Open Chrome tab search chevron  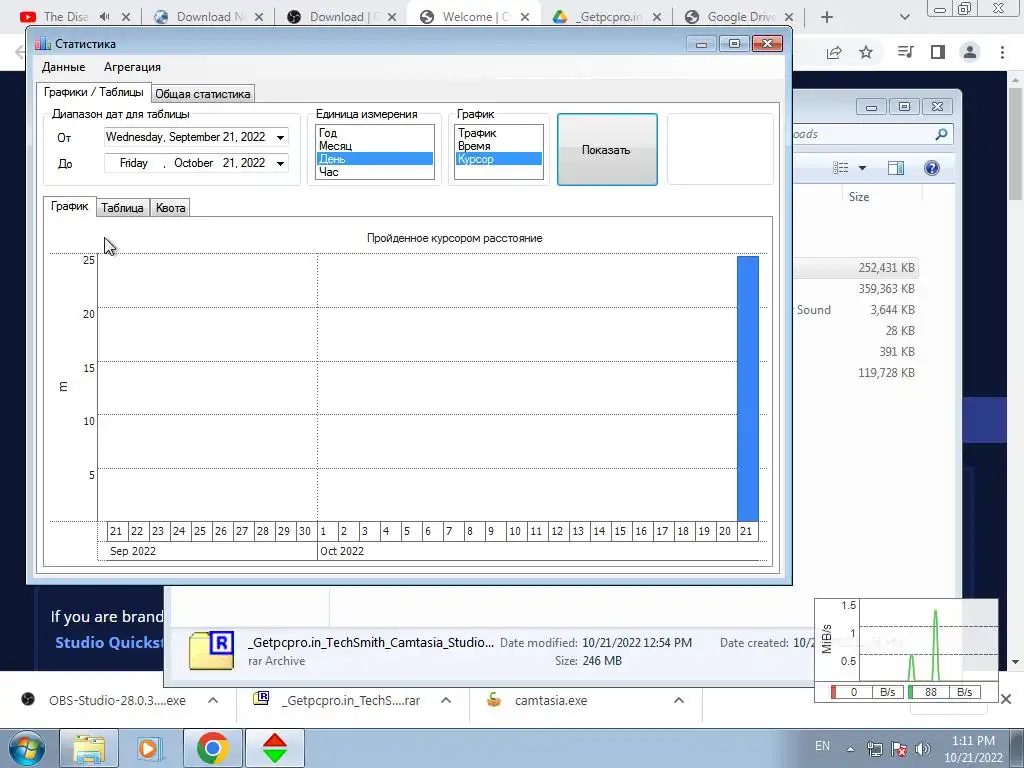point(904,17)
